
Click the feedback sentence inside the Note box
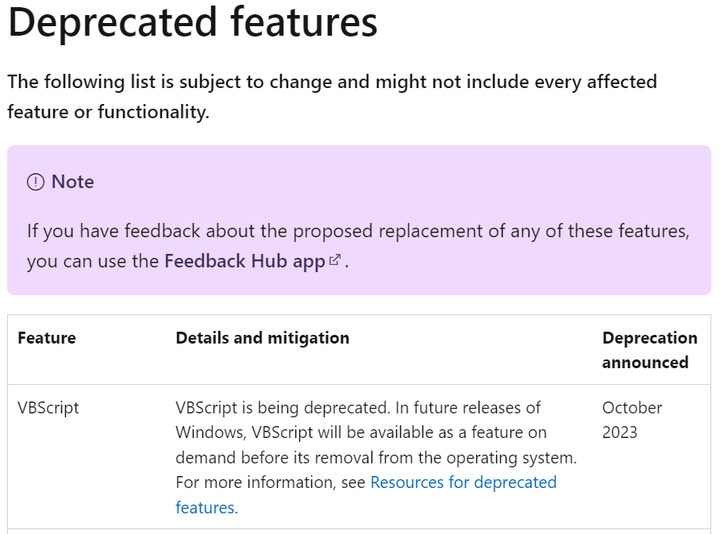[358, 246]
